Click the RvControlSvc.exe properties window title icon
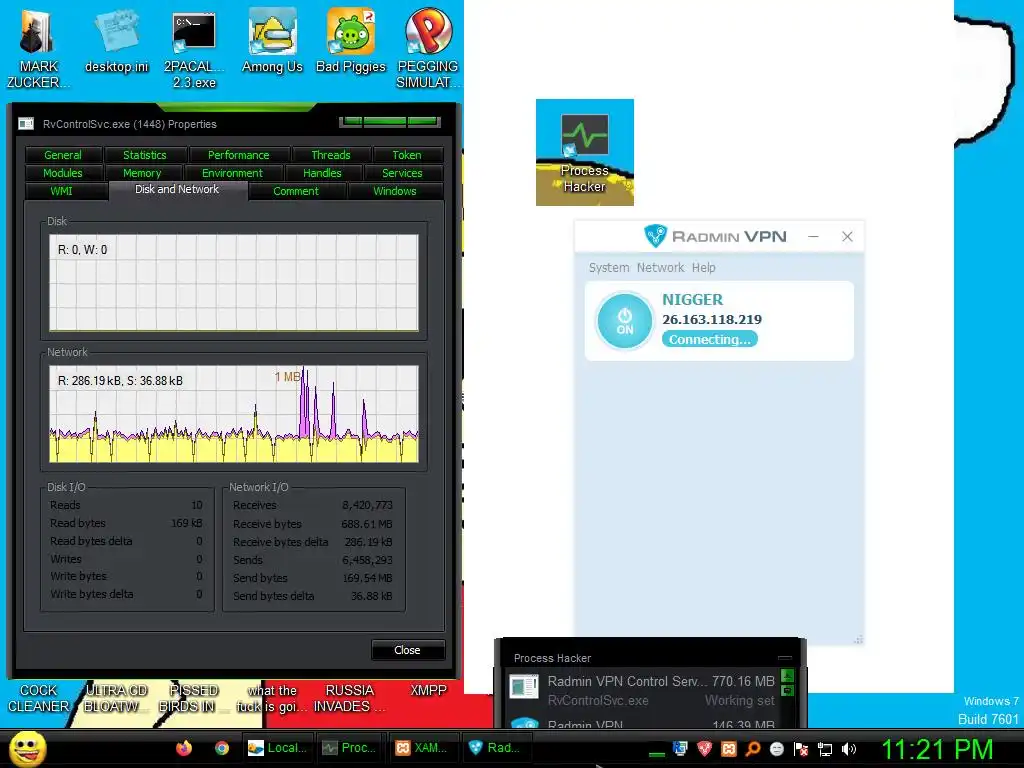 click(x=26, y=123)
